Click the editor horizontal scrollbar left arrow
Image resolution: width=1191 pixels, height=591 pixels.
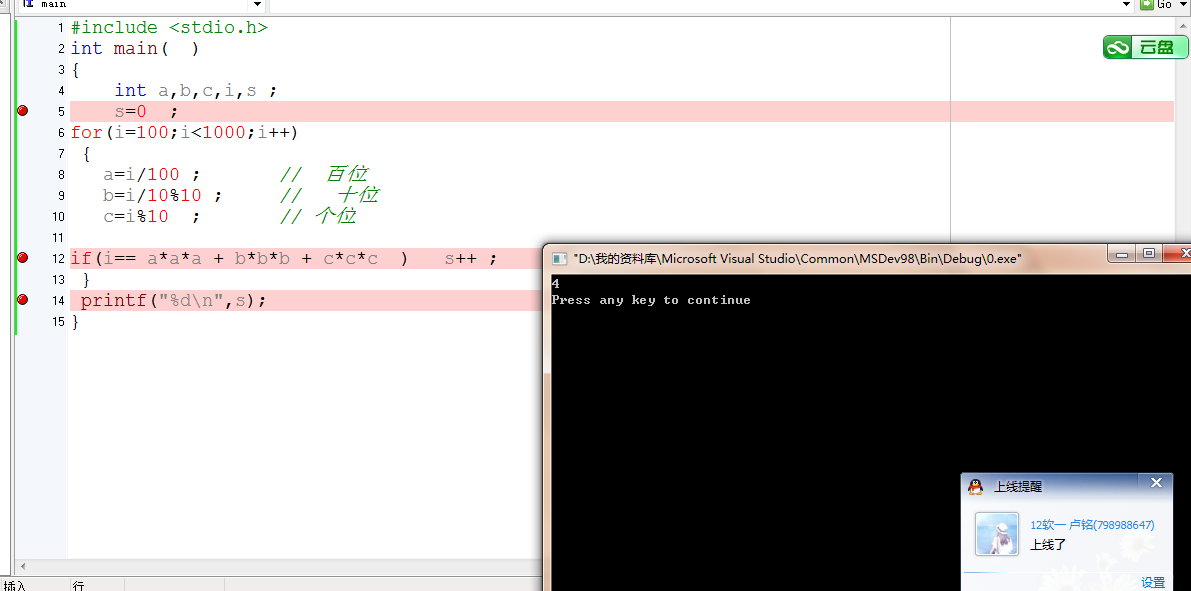pos(24,567)
